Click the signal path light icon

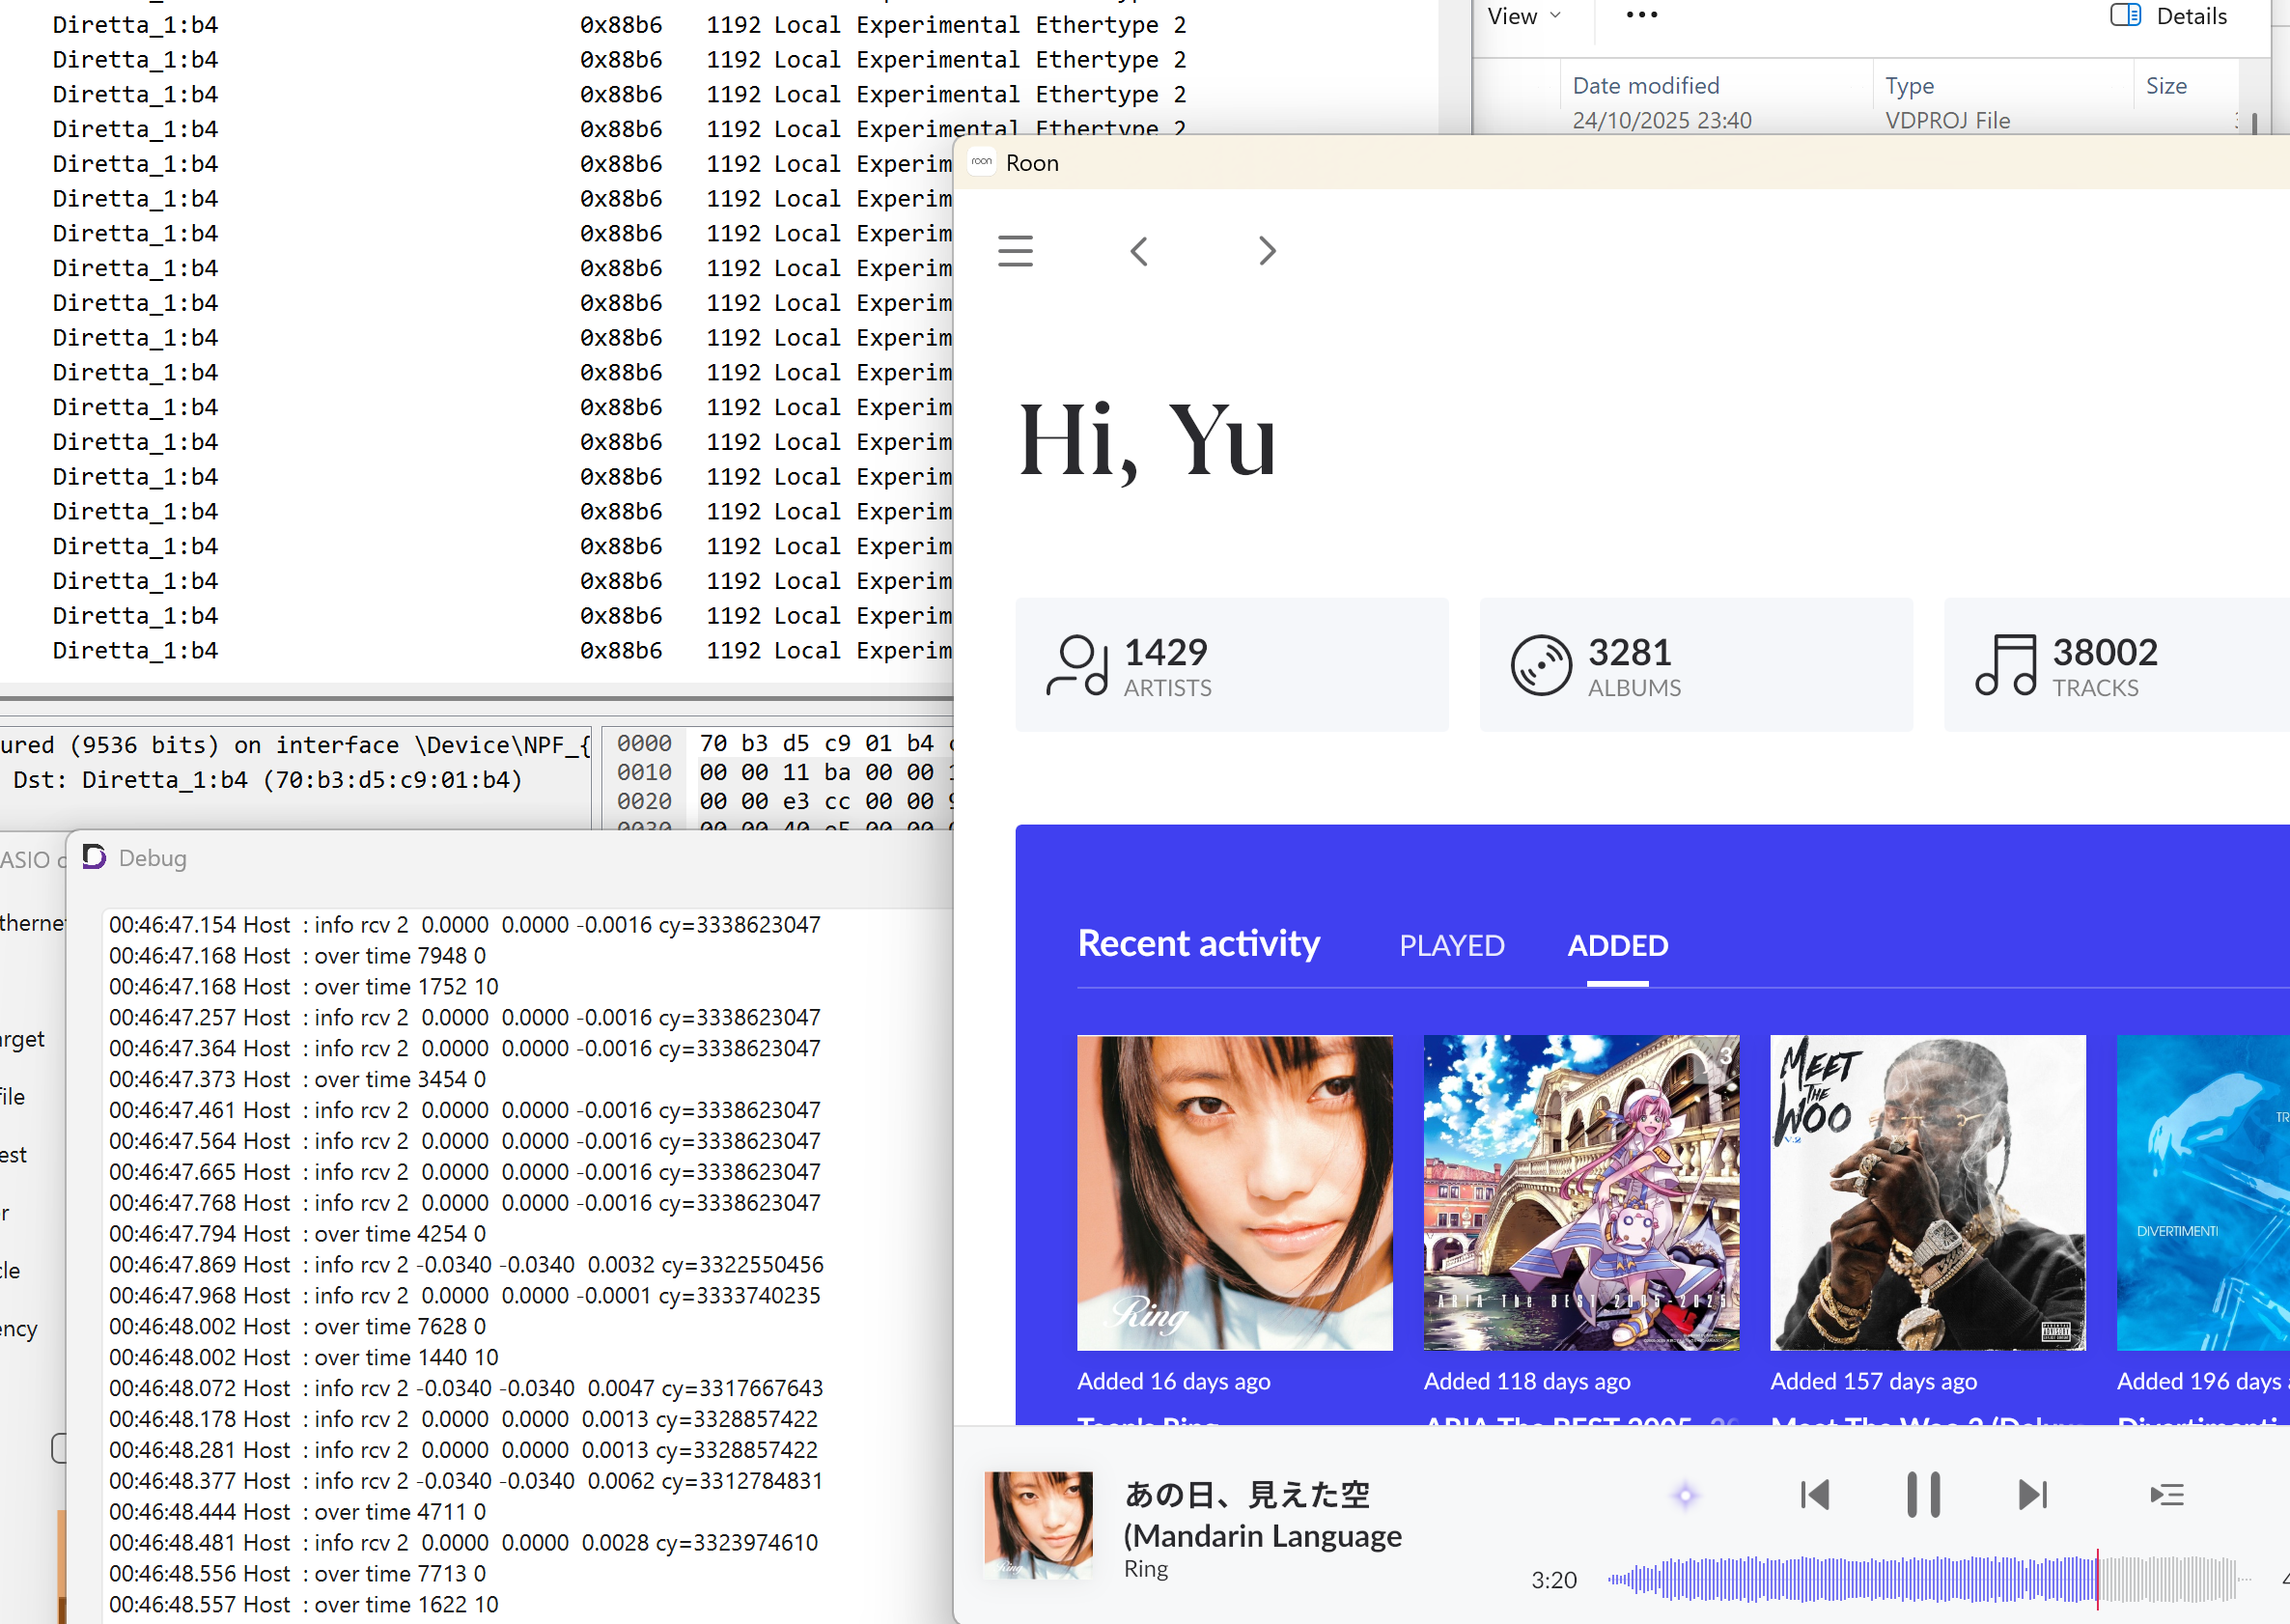1685,1496
